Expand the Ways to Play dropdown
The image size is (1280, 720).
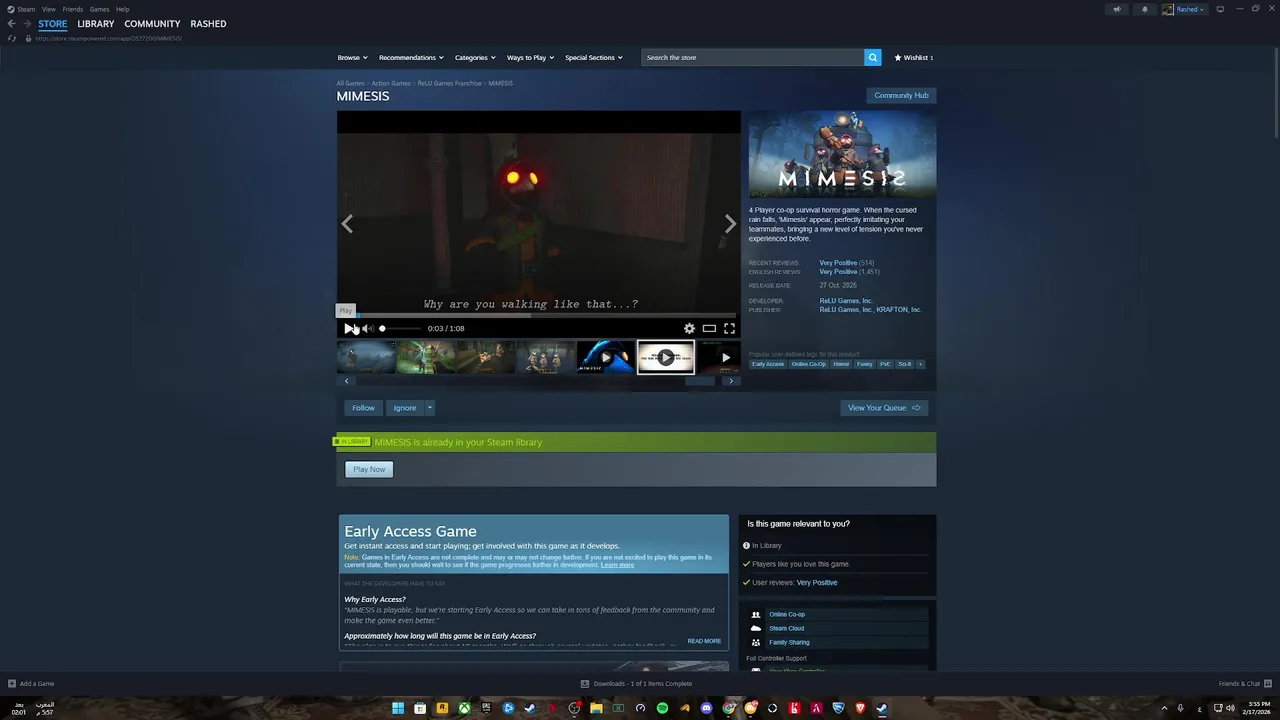[x=530, y=57]
